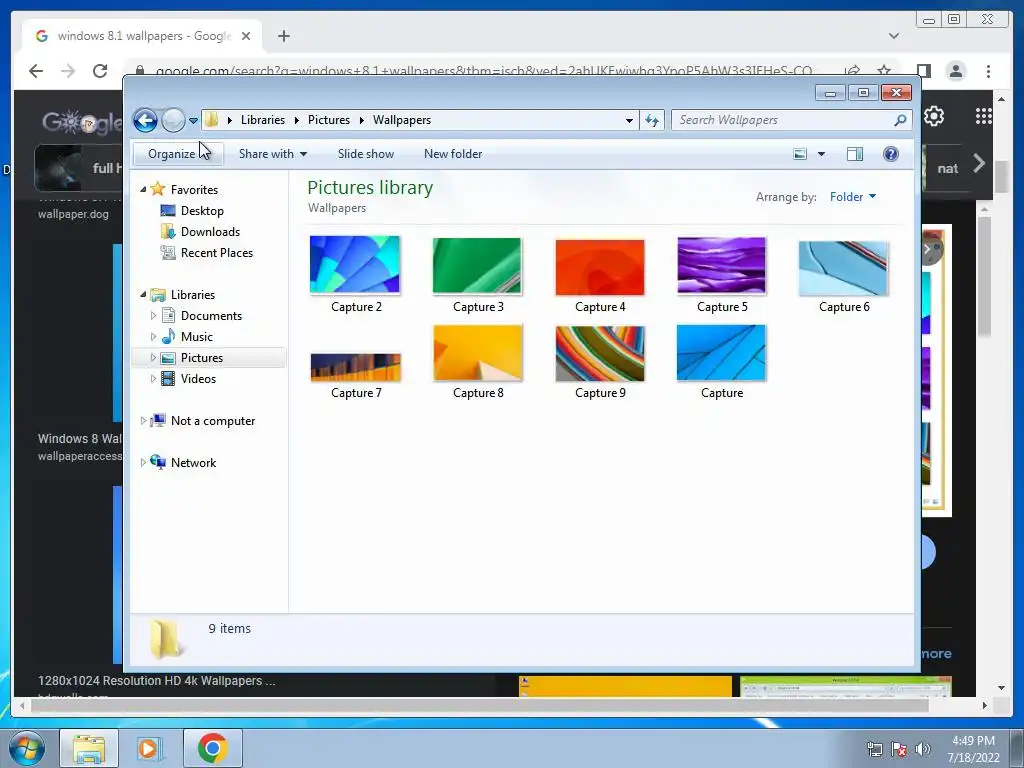Open address bar previous locations dropdown
This screenshot has width=1024, height=768.
pyautogui.click(x=629, y=120)
